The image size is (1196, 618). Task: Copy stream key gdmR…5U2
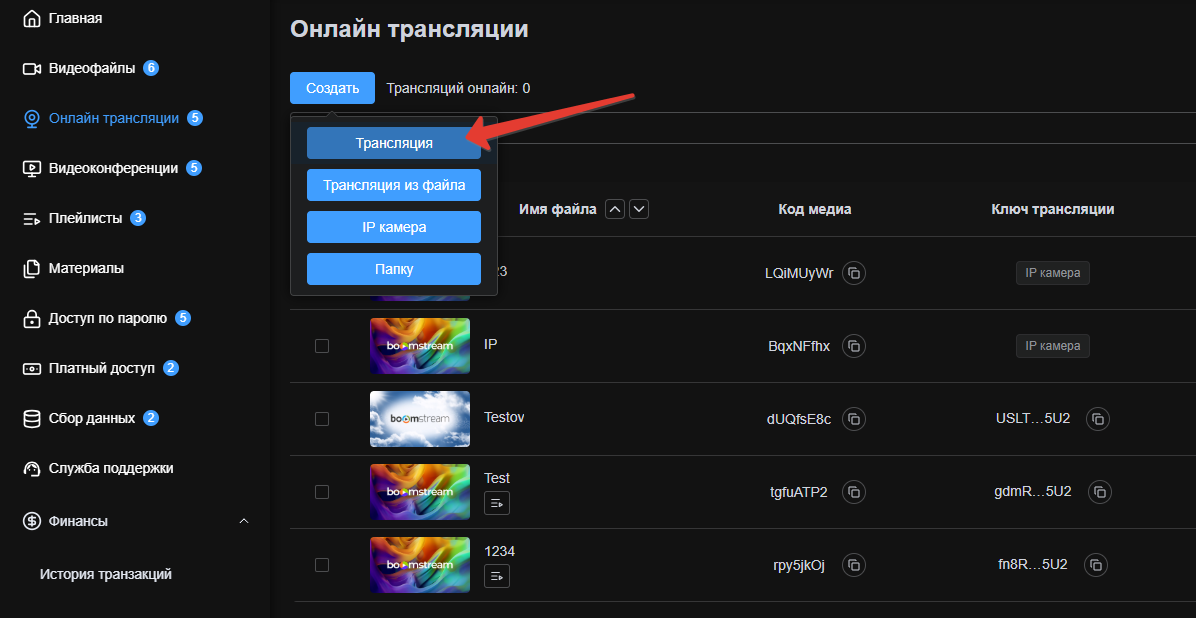tap(1099, 492)
